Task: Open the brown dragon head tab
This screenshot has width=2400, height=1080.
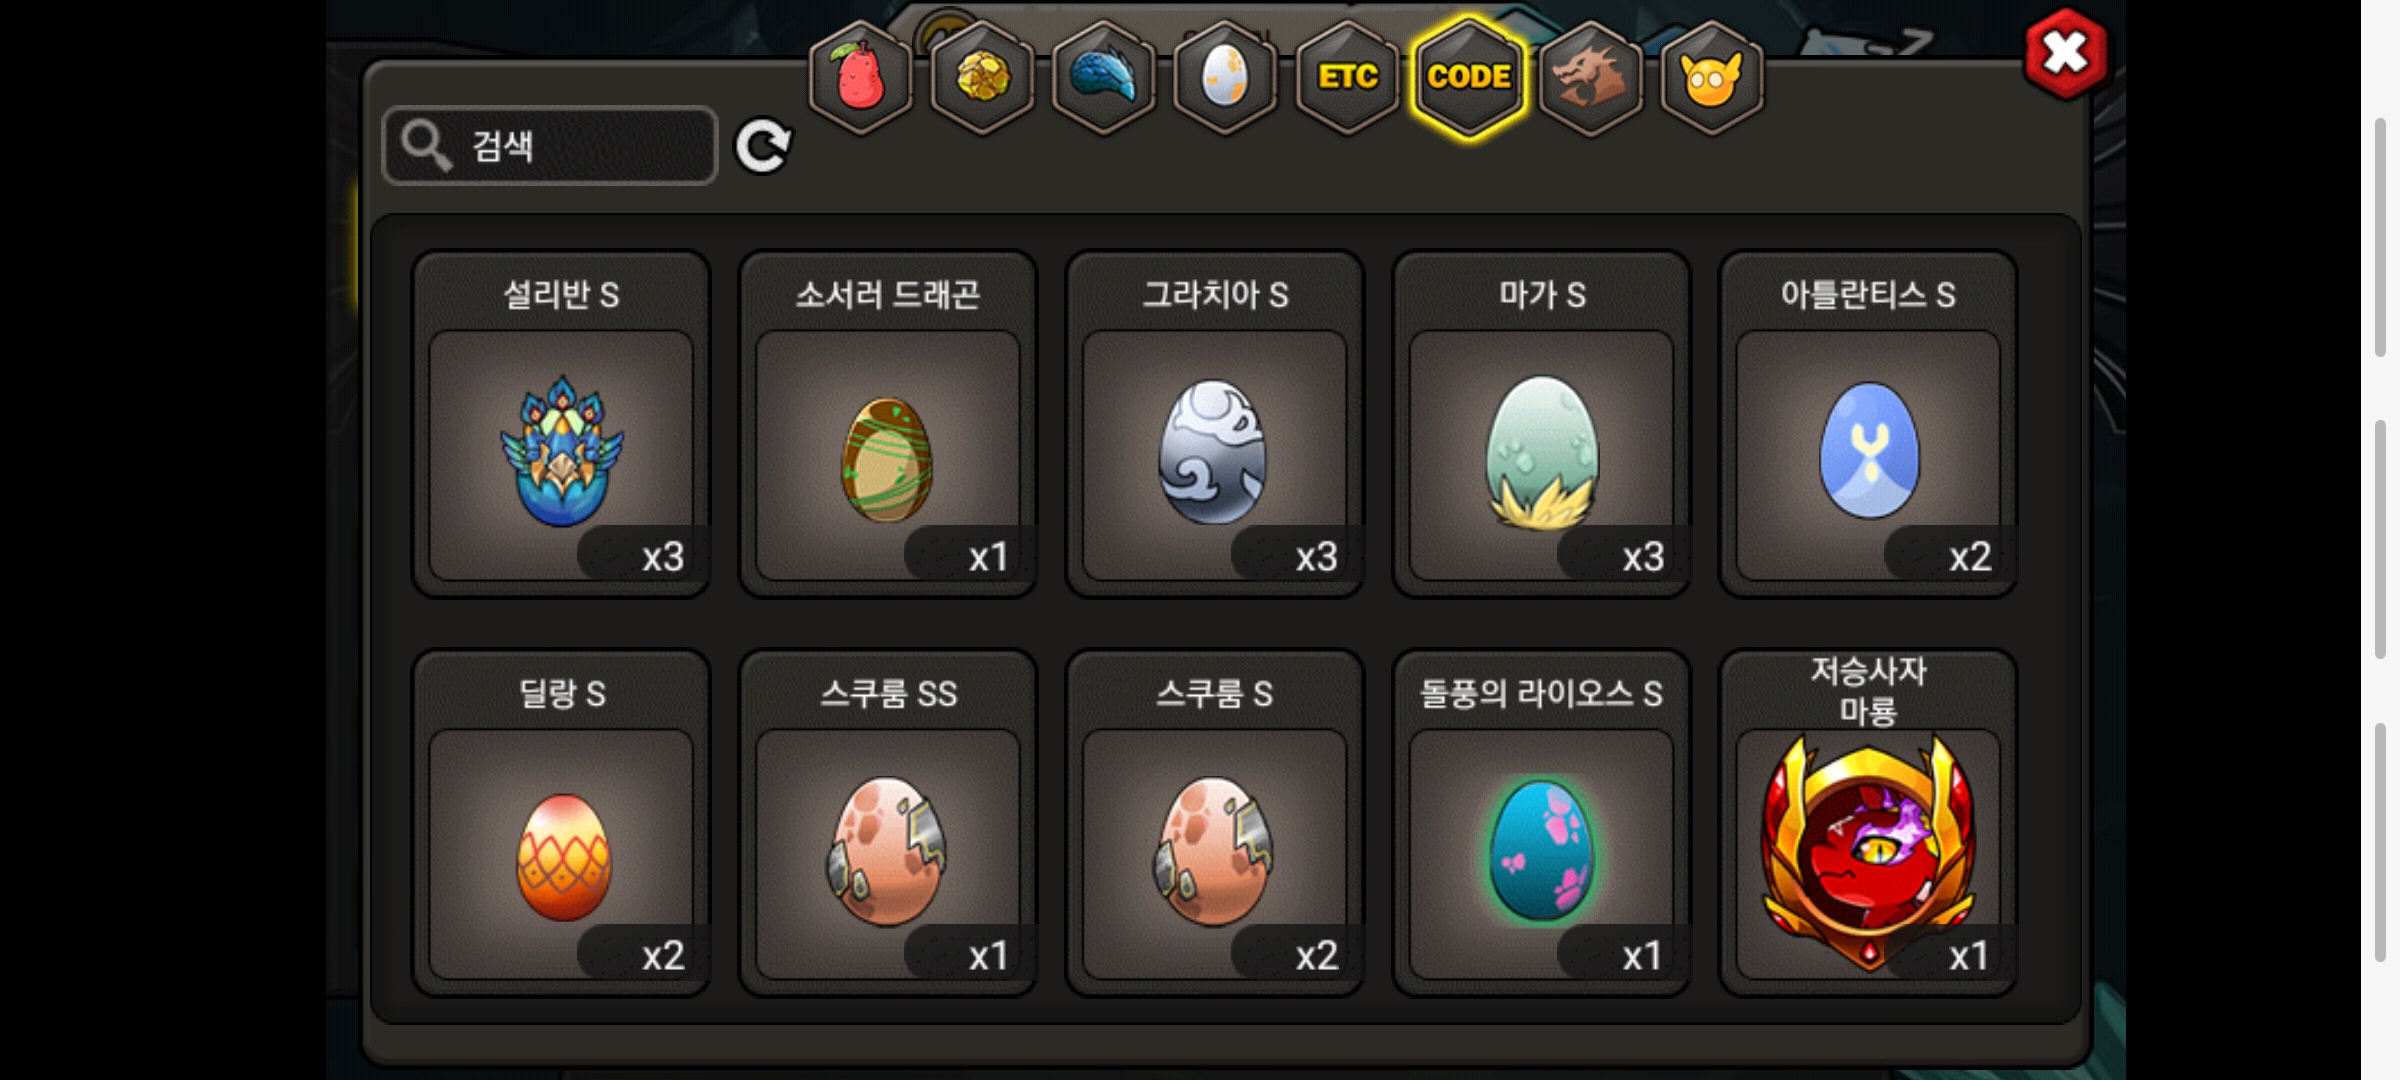Action: 1590,77
